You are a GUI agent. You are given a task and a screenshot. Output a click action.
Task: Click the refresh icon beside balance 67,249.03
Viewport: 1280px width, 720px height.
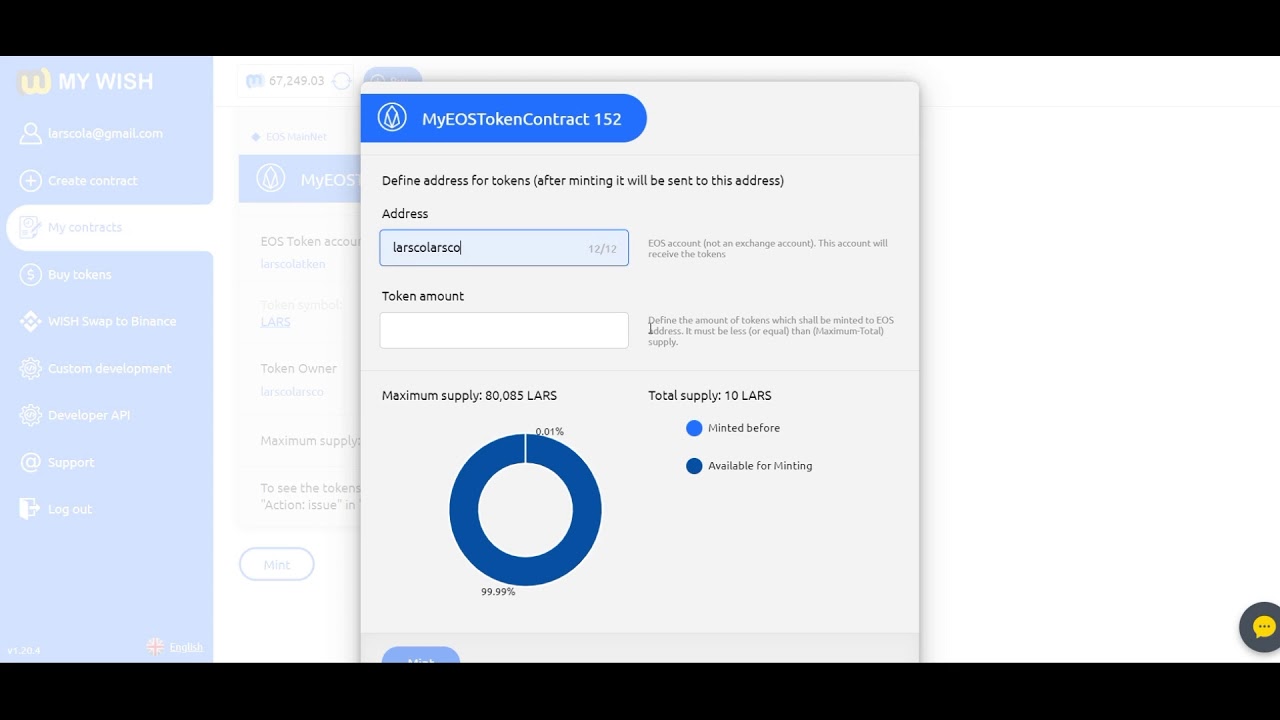click(342, 81)
